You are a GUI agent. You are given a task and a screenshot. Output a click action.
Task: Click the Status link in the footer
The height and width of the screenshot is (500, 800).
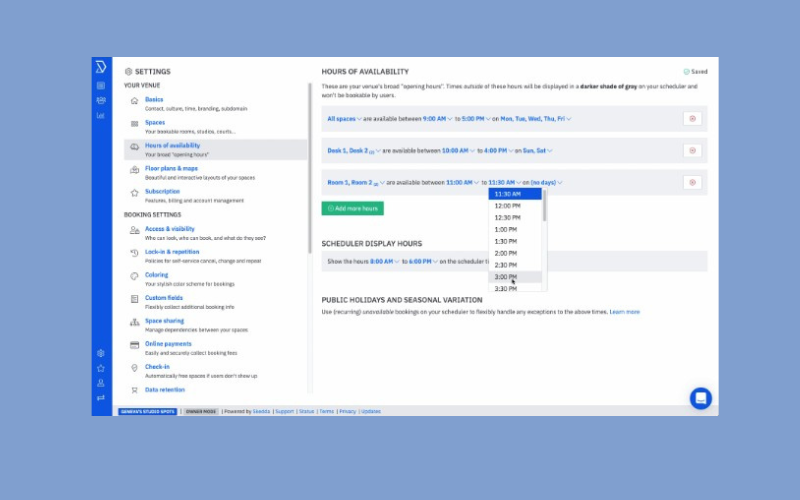click(x=306, y=411)
